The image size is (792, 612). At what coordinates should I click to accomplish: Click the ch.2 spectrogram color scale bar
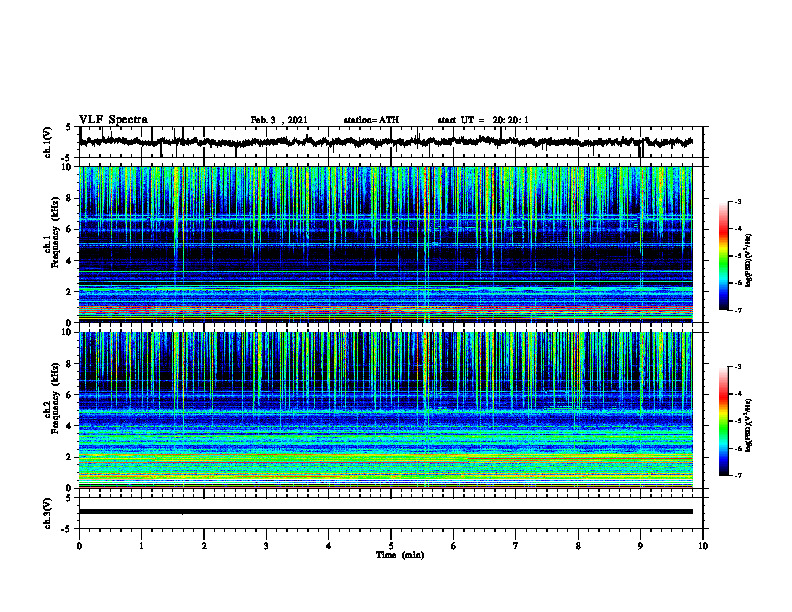723,421
